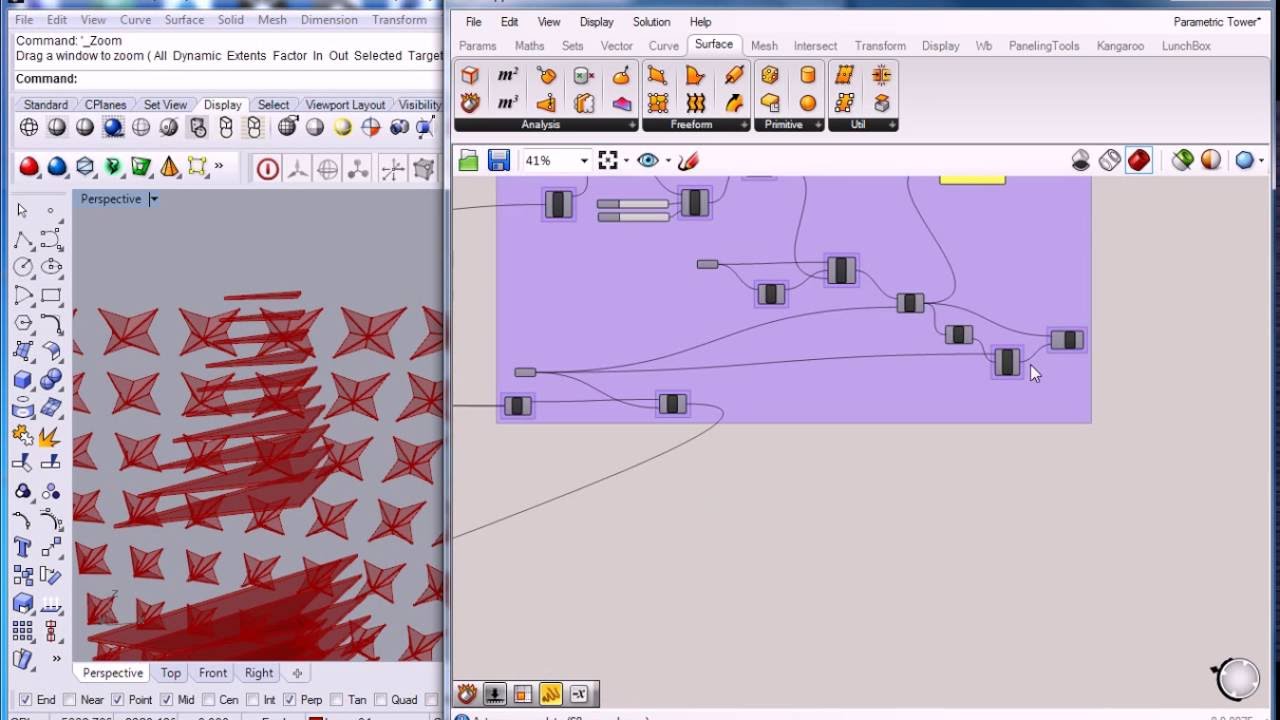Click the Grasshopper Save document icon
This screenshot has width=1280, height=720.
pos(498,160)
